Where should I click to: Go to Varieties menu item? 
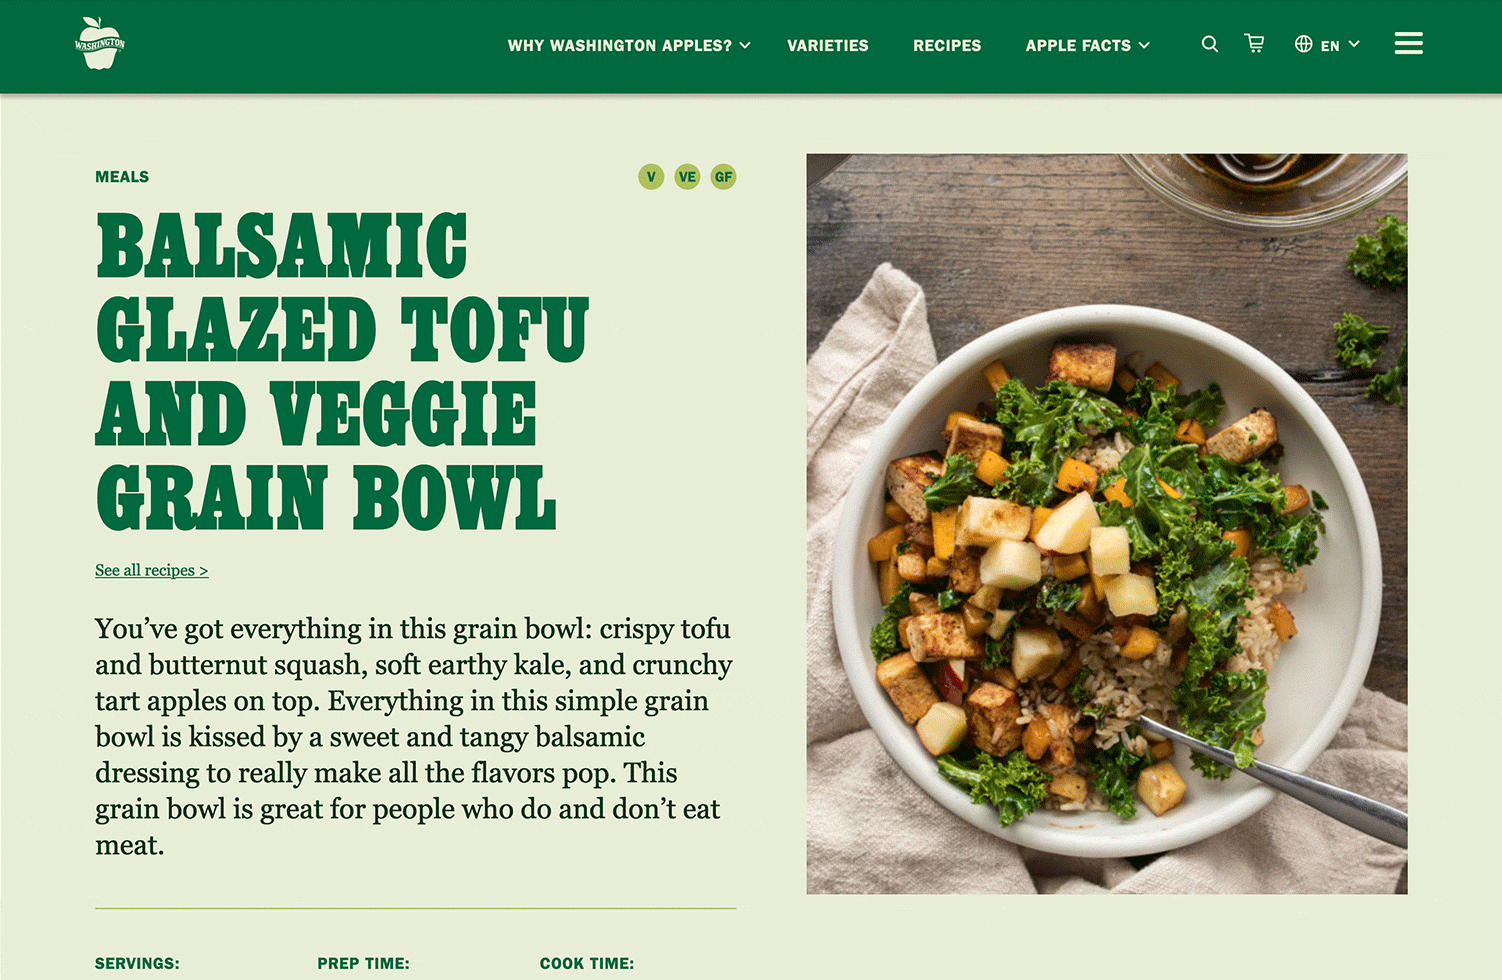tap(828, 45)
